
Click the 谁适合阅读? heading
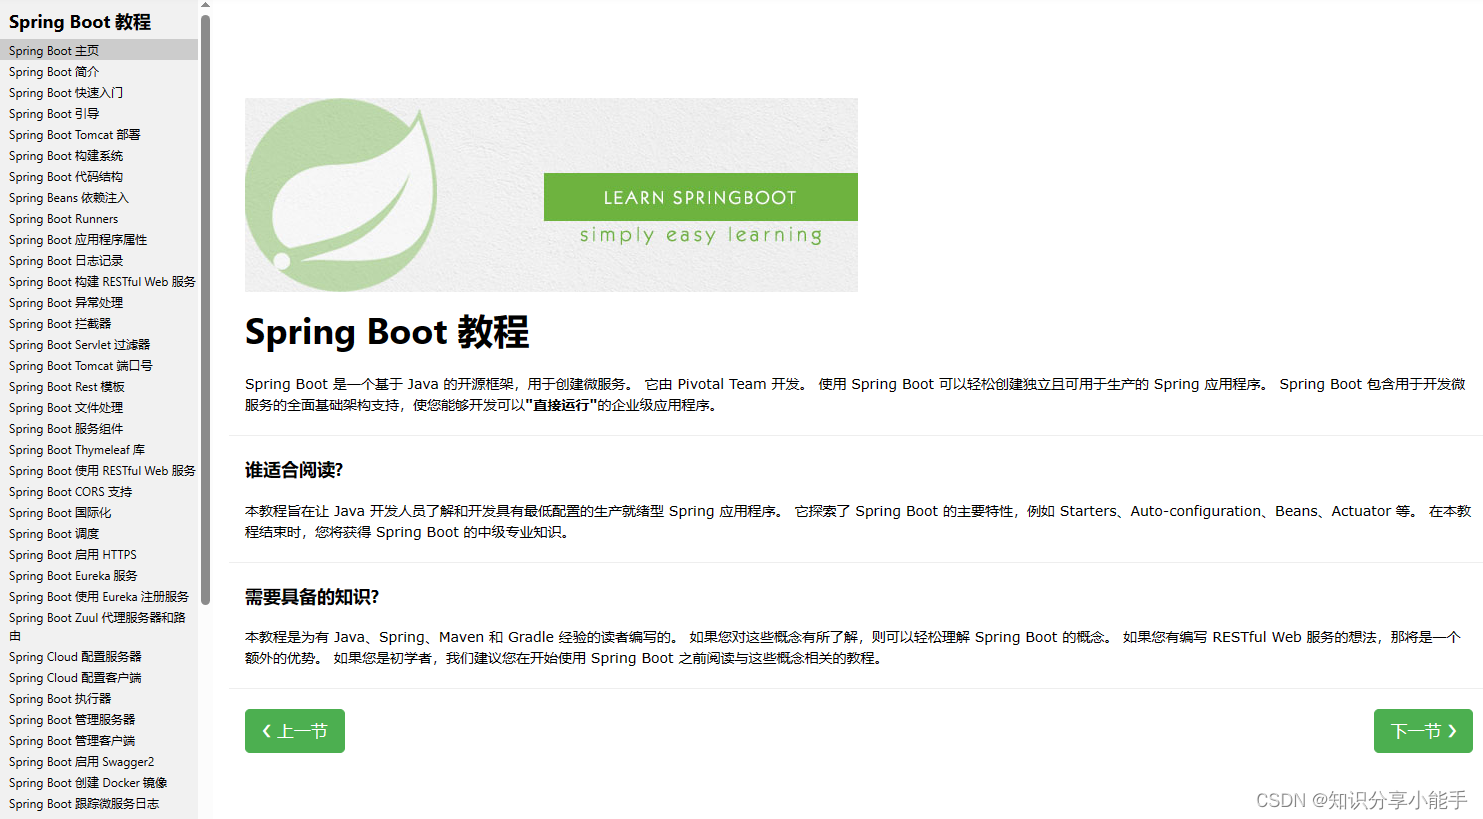pyautogui.click(x=294, y=470)
